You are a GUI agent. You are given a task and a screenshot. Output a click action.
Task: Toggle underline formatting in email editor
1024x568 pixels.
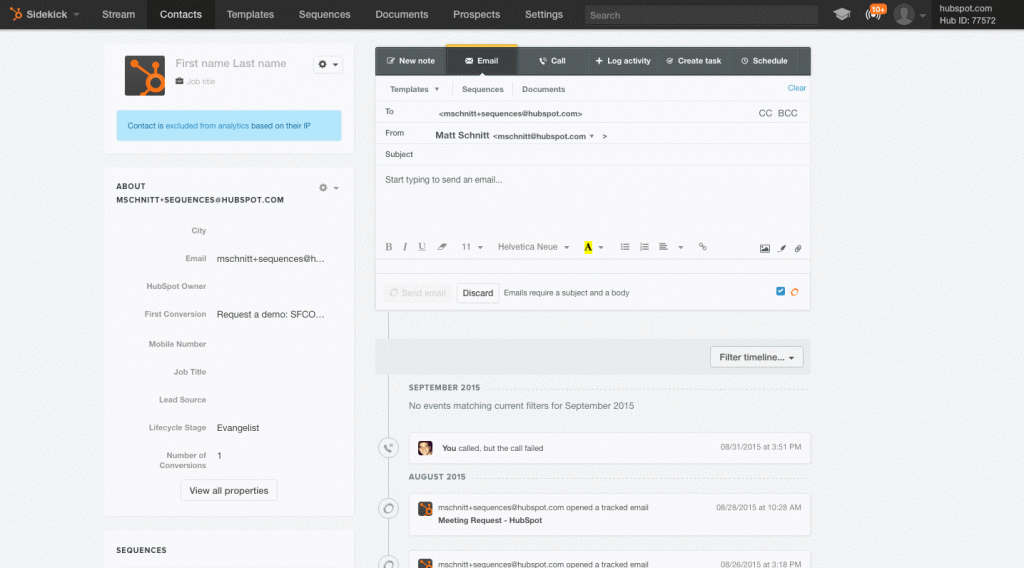click(x=422, y=247)
